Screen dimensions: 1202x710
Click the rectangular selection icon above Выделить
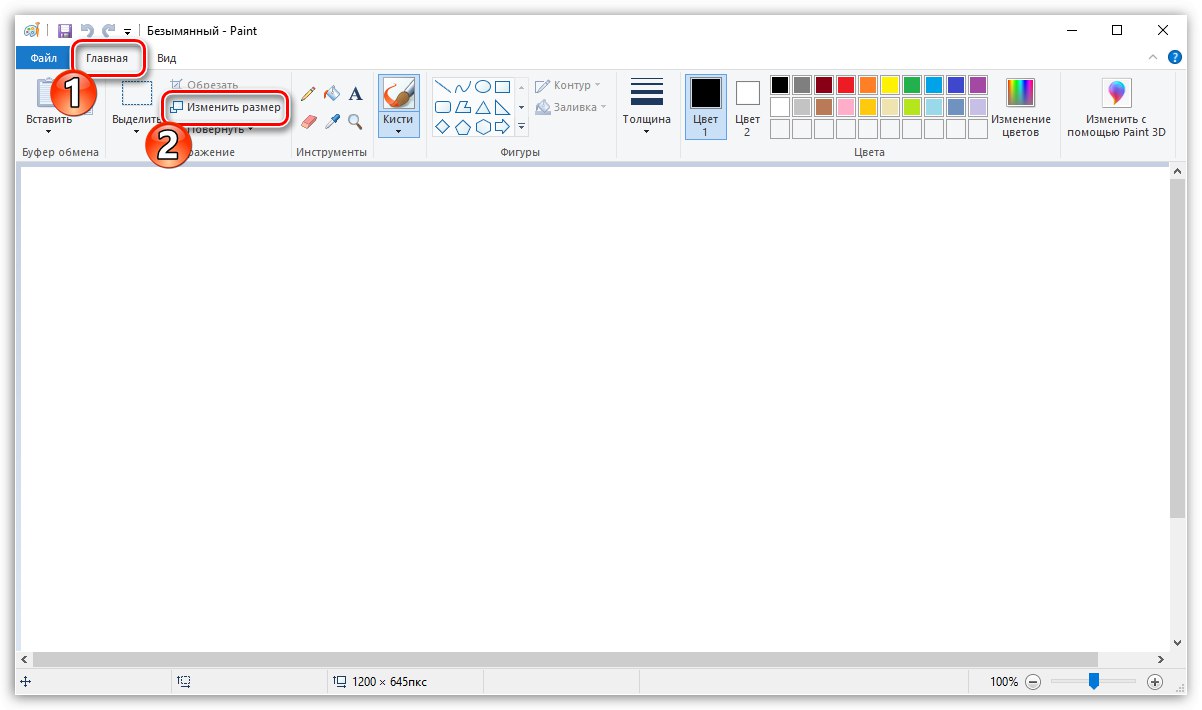click(137, 94)
